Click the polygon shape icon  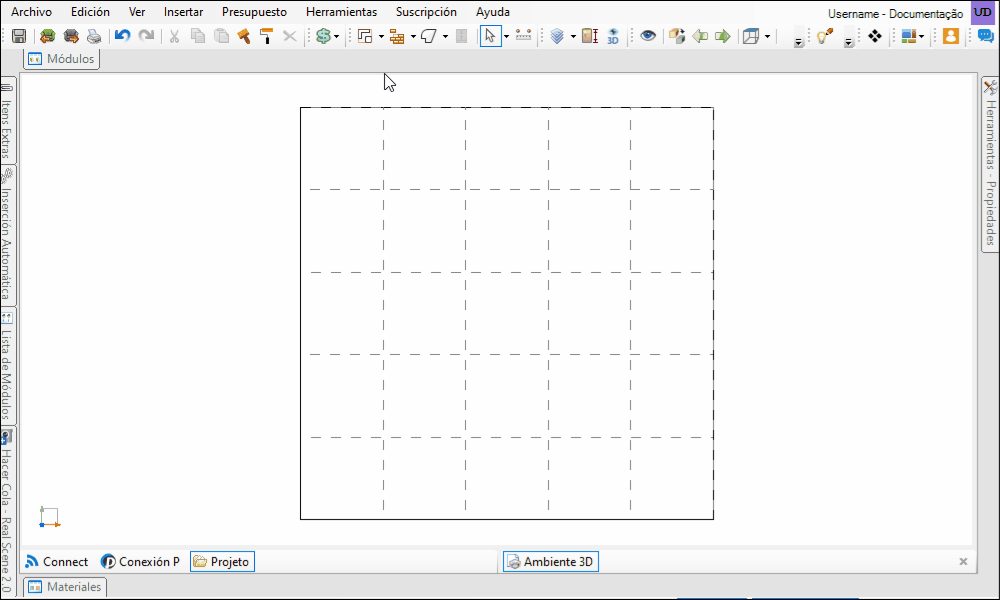429,36
